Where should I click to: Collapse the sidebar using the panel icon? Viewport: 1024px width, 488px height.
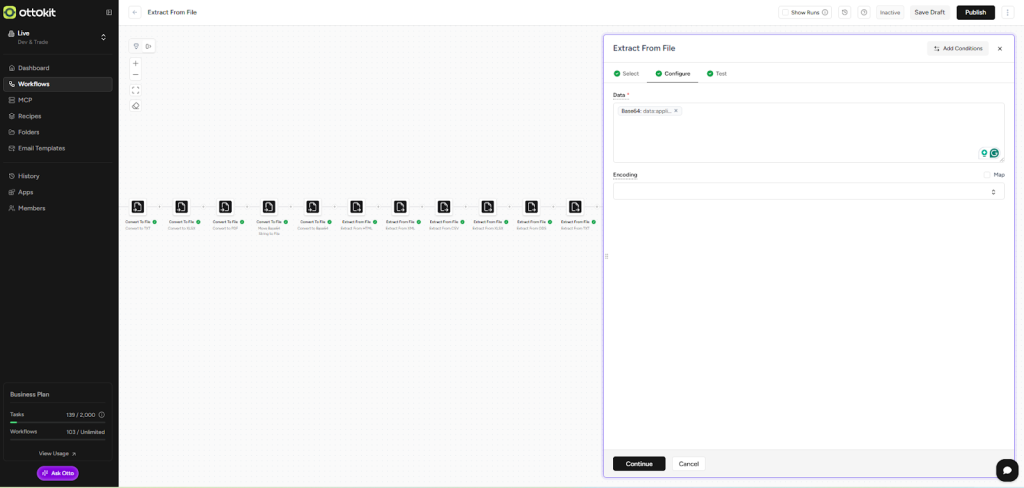[109, 12]
